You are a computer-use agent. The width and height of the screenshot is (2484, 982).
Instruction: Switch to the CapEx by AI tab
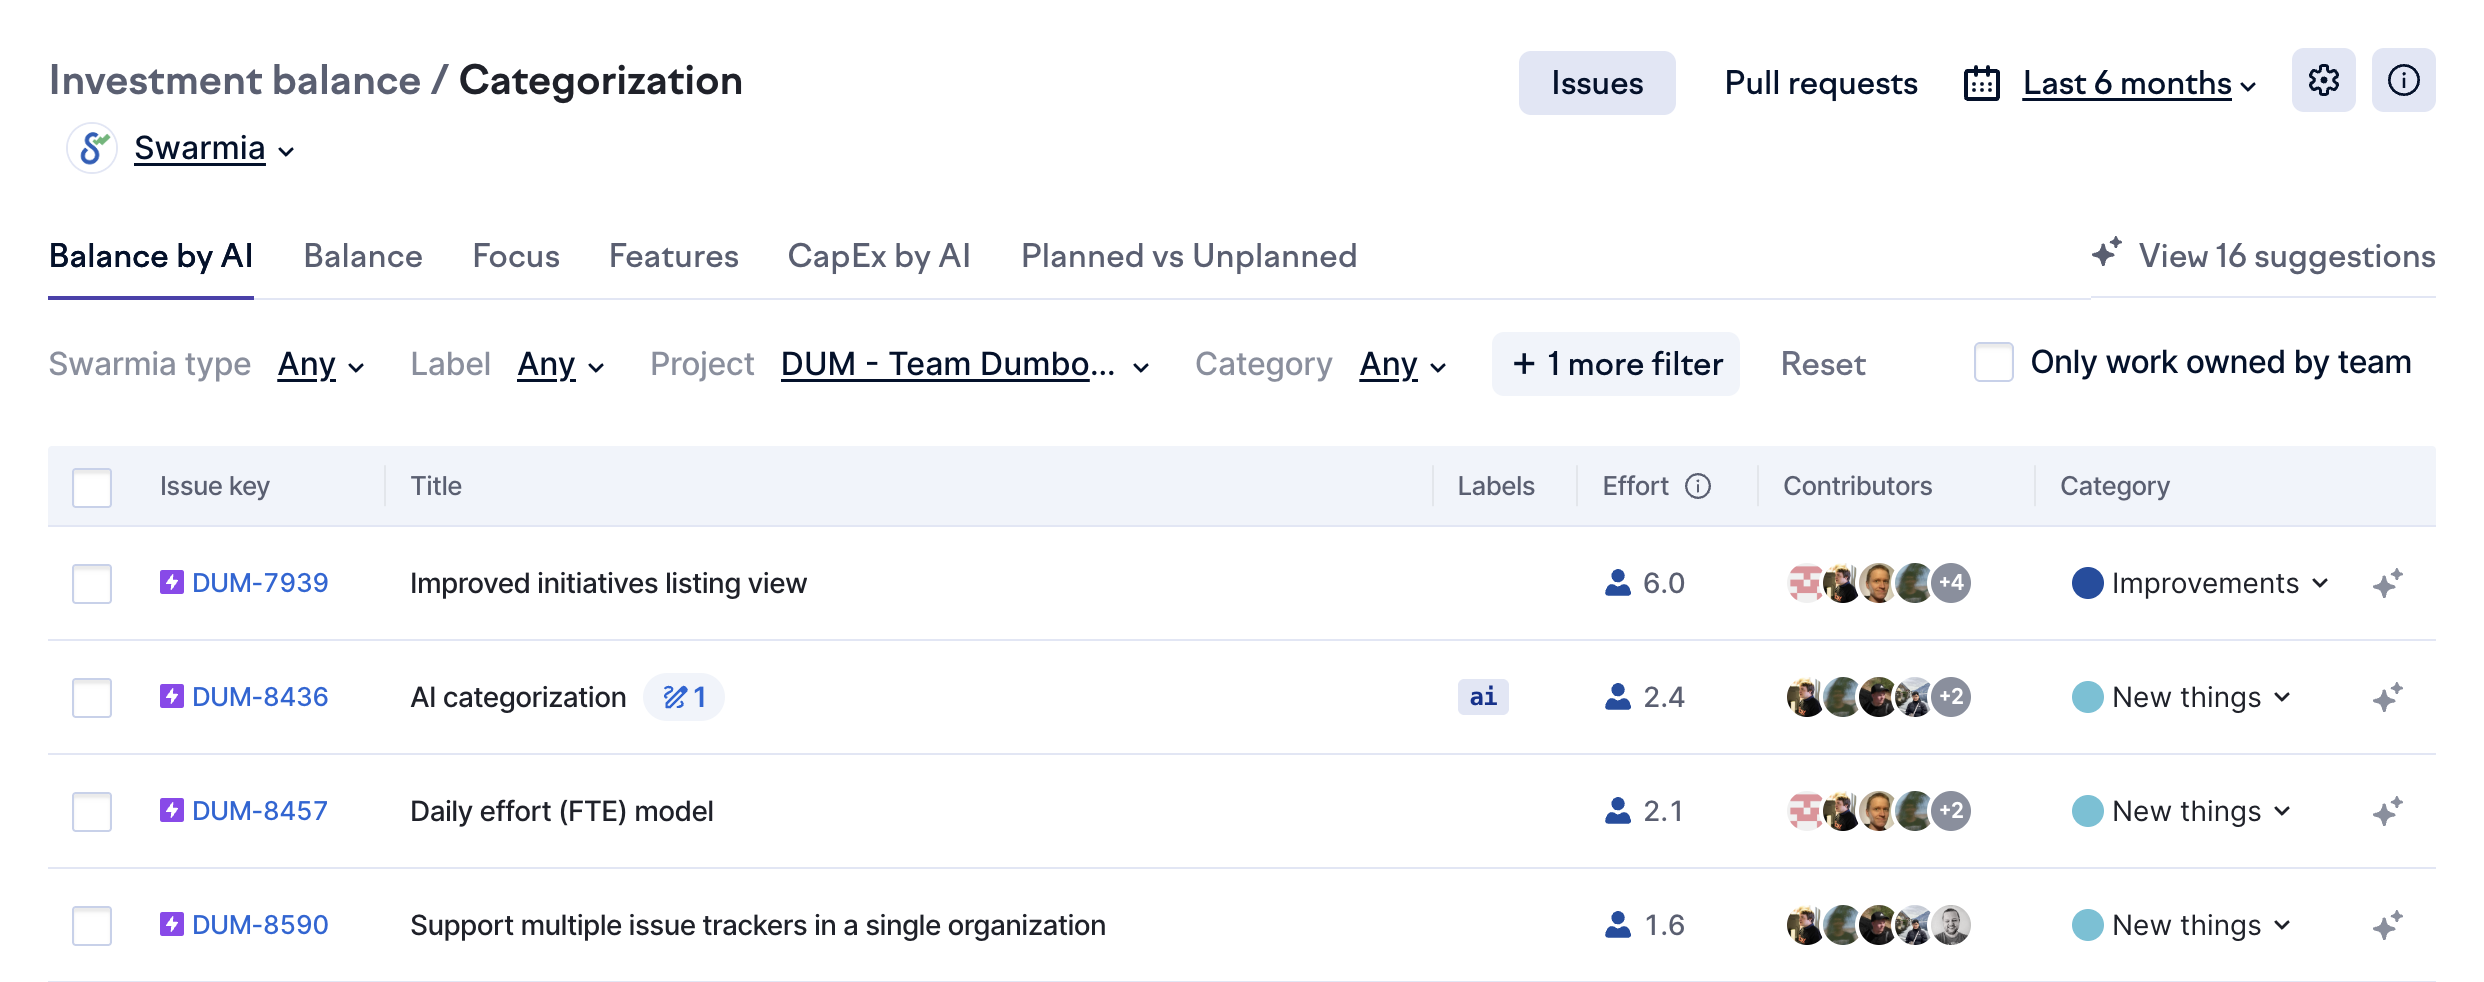(878, 256)
